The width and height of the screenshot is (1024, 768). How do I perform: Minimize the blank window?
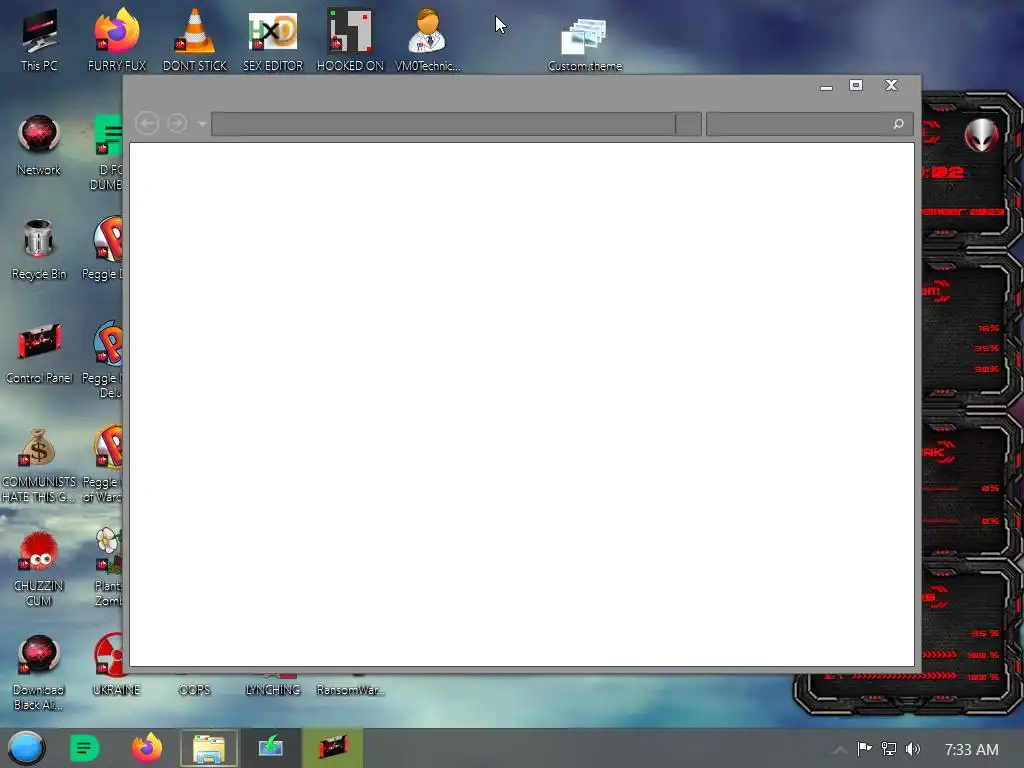pyautogui.click(x=826, y=87)
